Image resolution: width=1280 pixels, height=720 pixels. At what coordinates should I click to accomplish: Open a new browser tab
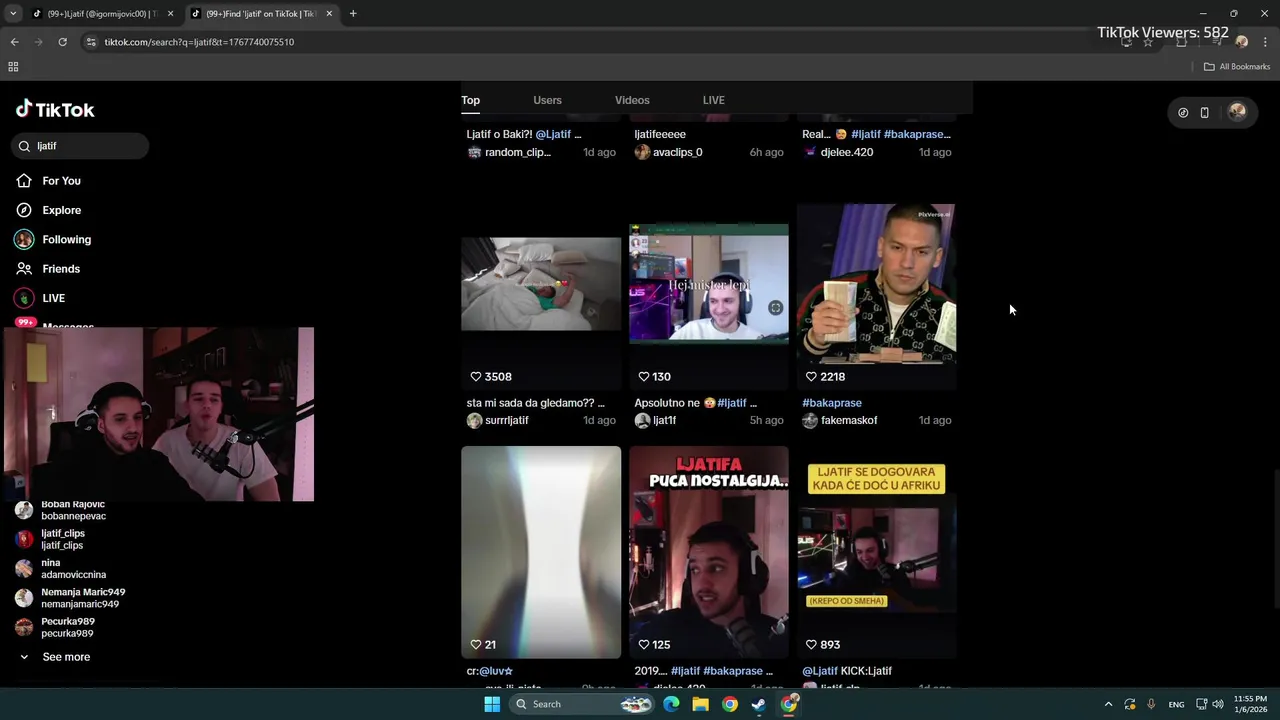tap(353, 14)
